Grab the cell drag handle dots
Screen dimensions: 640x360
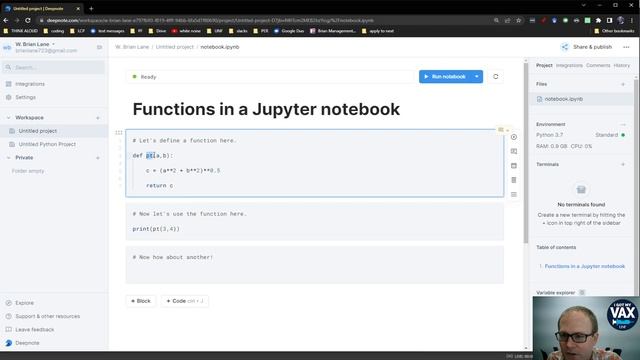[119, 132]
